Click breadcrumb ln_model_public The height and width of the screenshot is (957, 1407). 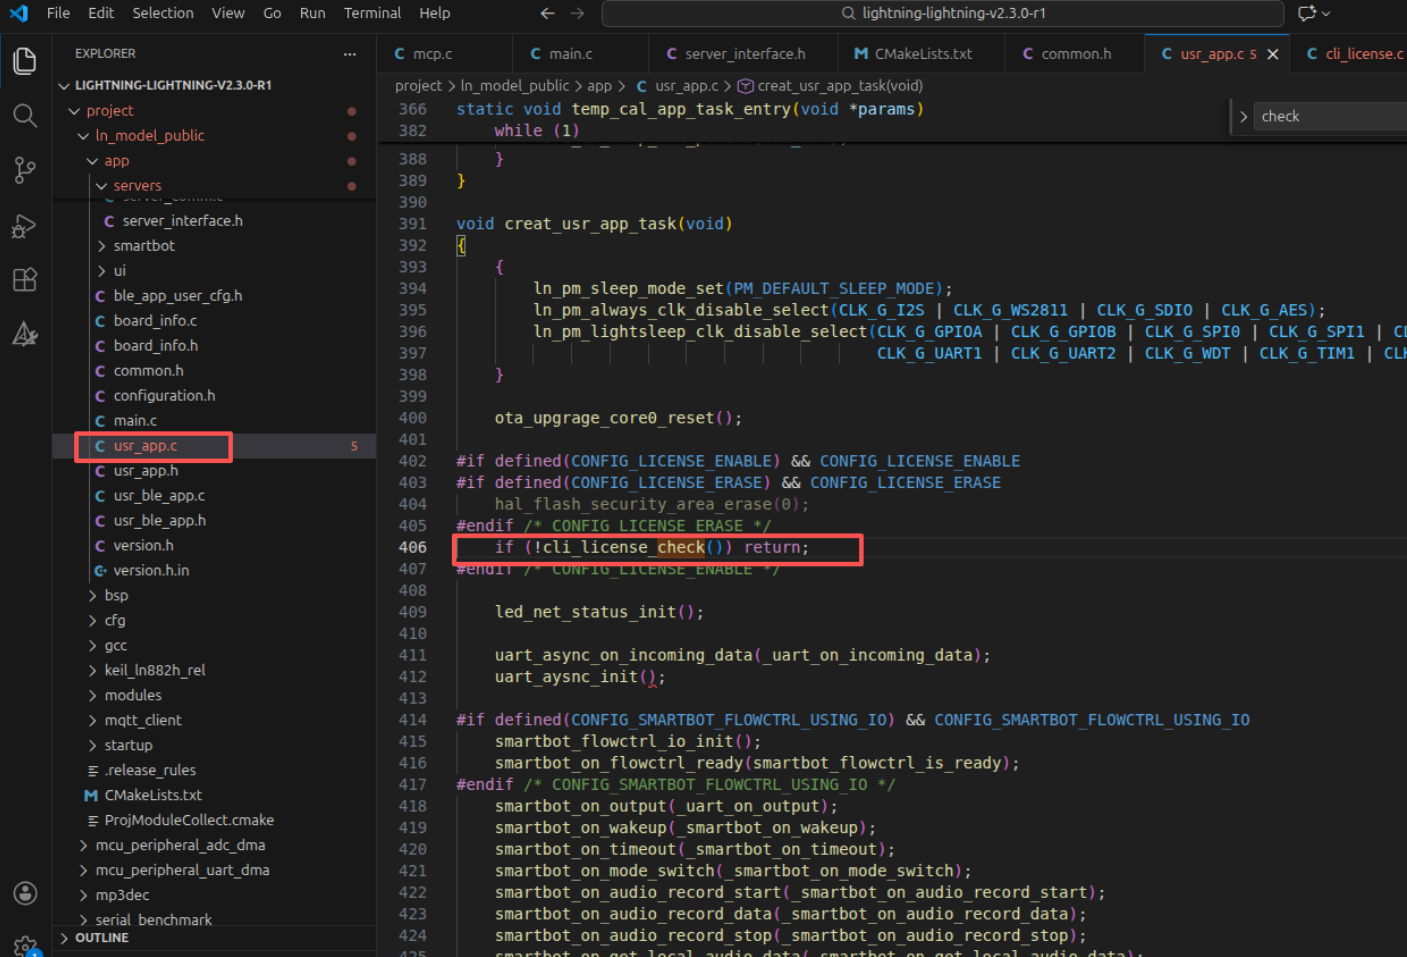tap(514, 86)
